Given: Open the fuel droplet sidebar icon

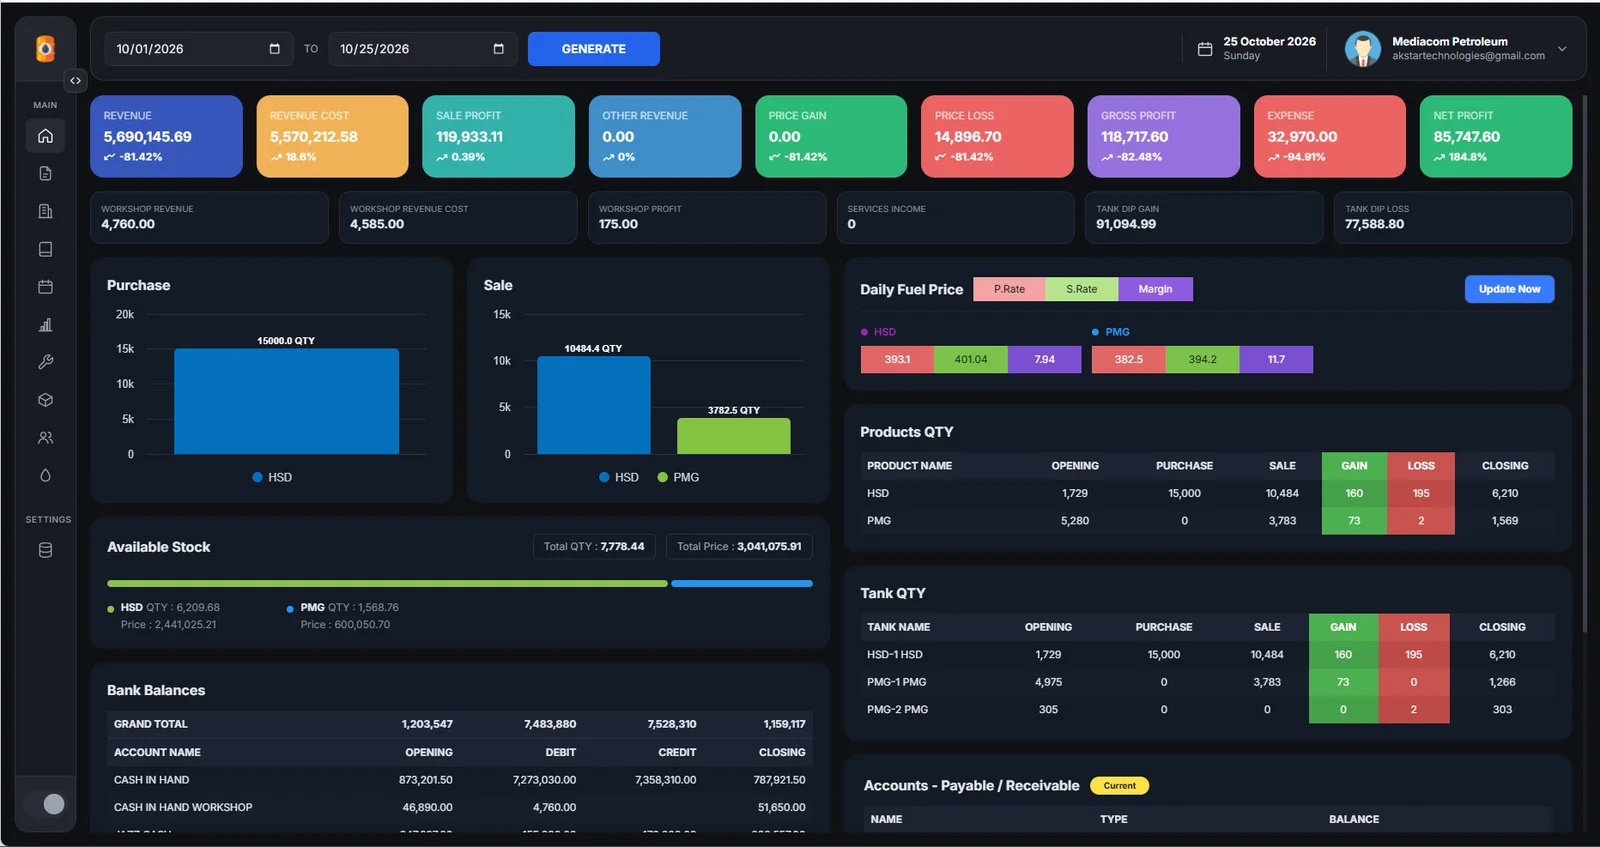Looking at the screenshot, I should pos(45,476).
